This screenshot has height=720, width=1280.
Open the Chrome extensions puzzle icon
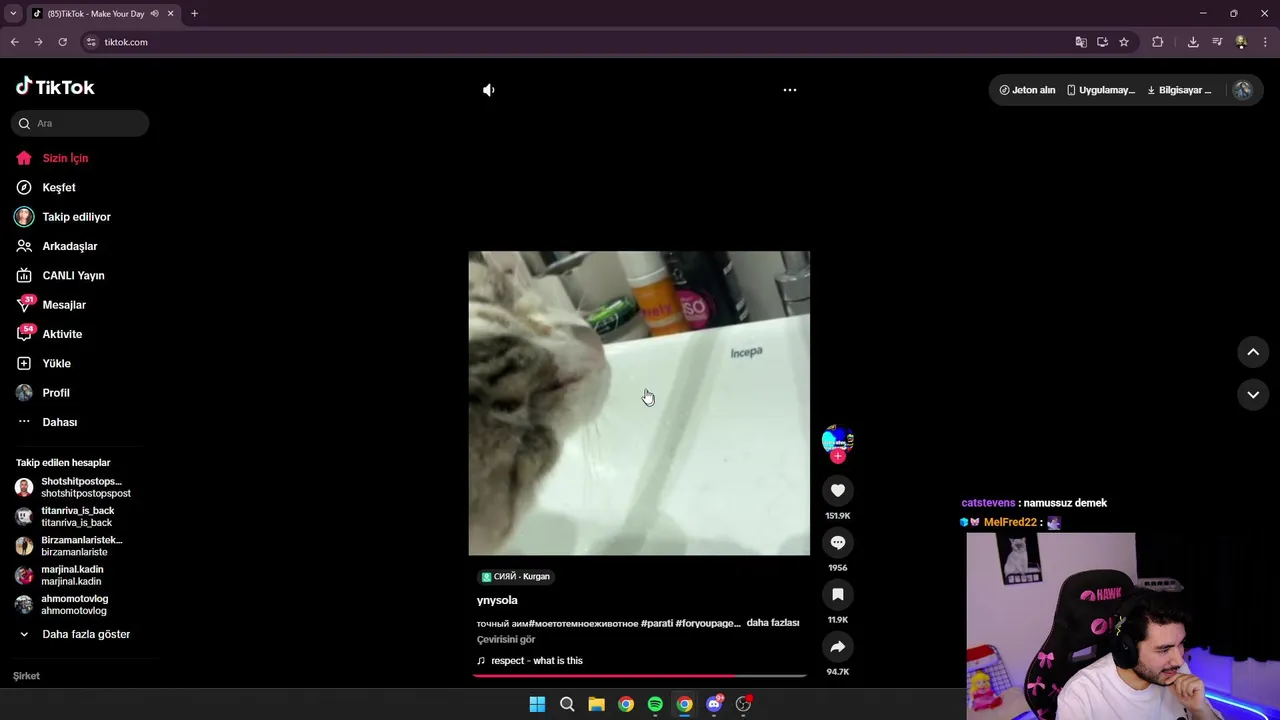coord(1158,42)
